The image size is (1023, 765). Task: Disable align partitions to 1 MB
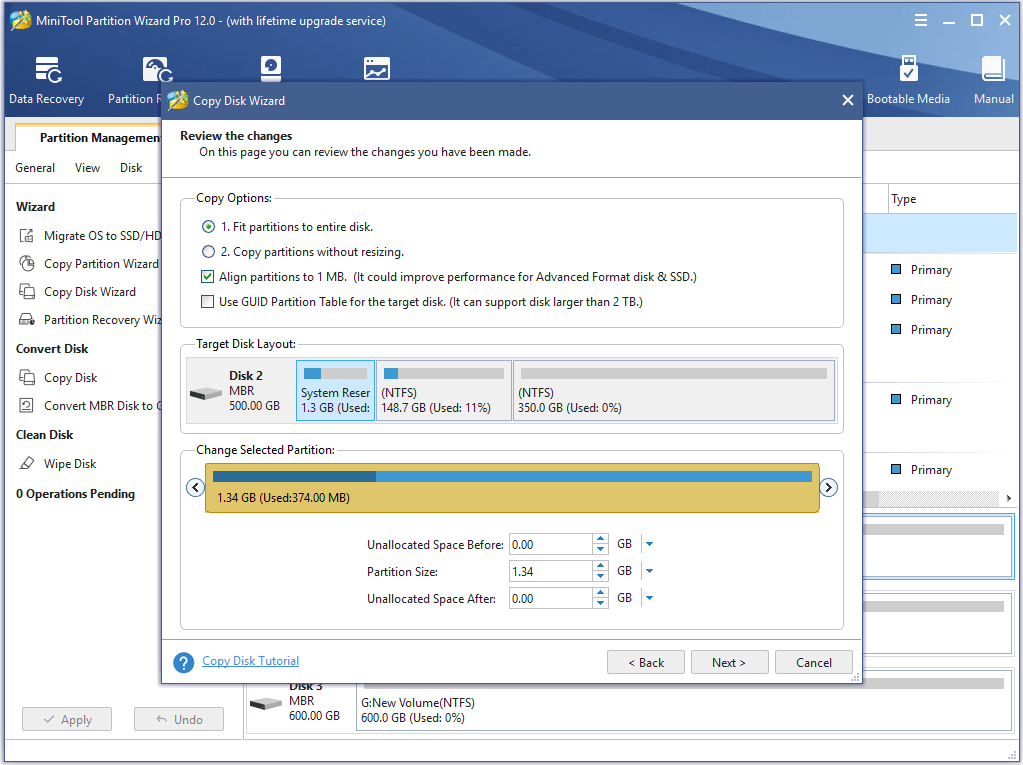click(207, 274)
